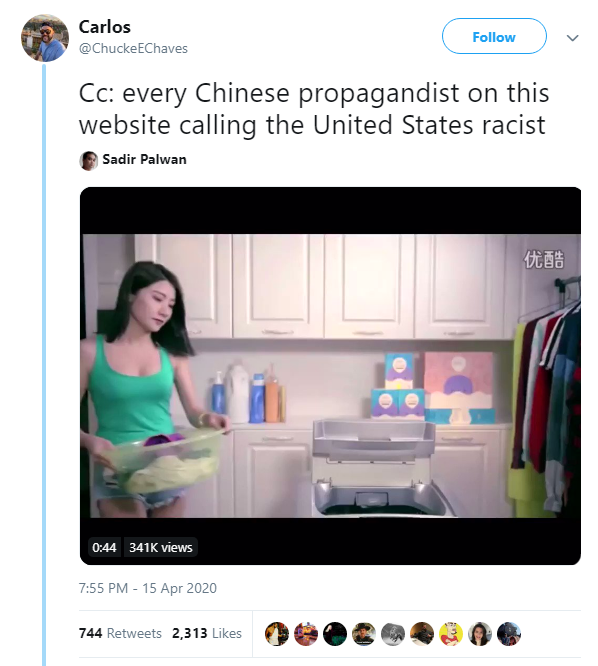Play the embedded laundry video
Screen dimensions: 598x666
tap(330, 375)
